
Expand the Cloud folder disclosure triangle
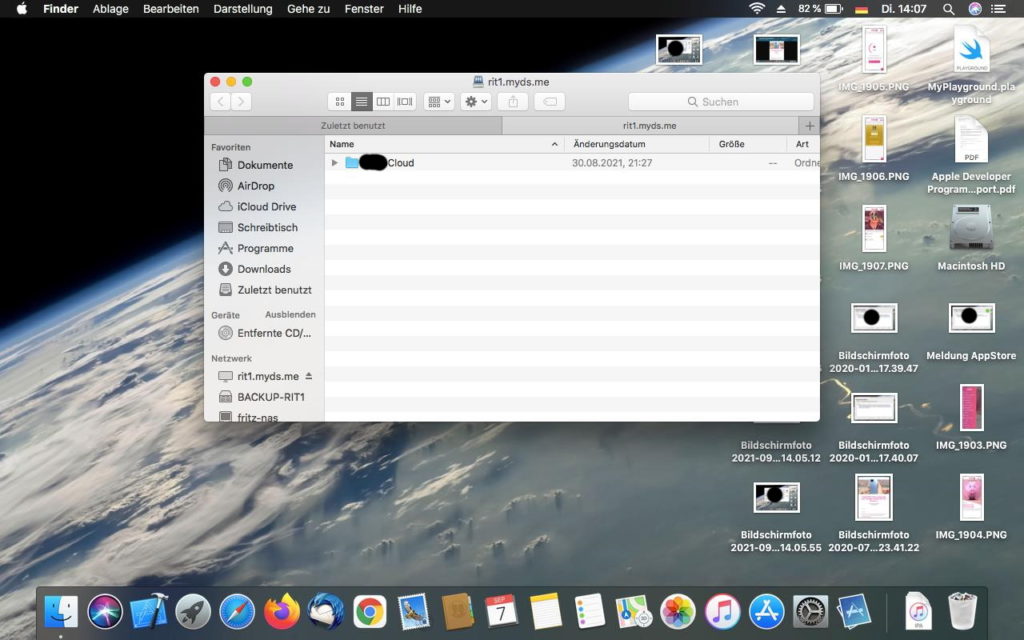[x=334, y=163]
